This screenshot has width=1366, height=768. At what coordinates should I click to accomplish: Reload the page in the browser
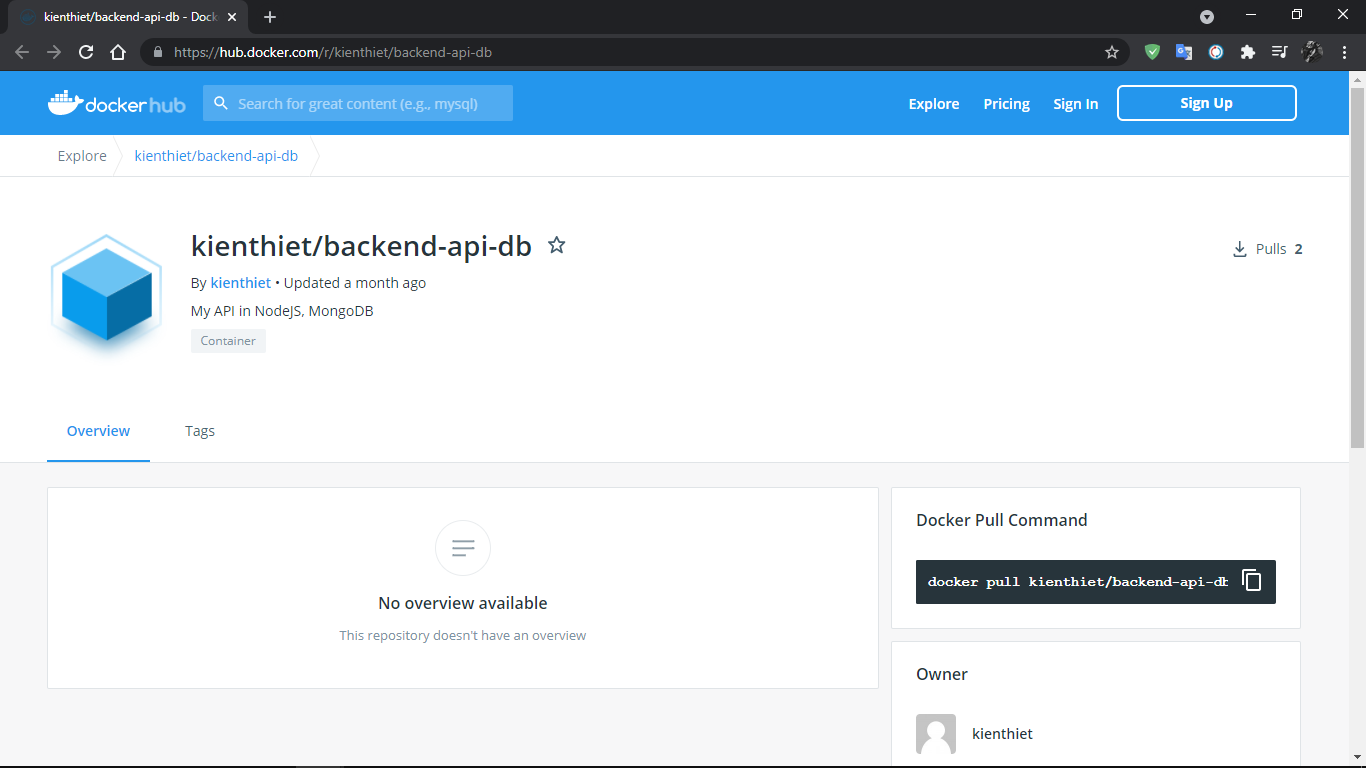[86, 52]
